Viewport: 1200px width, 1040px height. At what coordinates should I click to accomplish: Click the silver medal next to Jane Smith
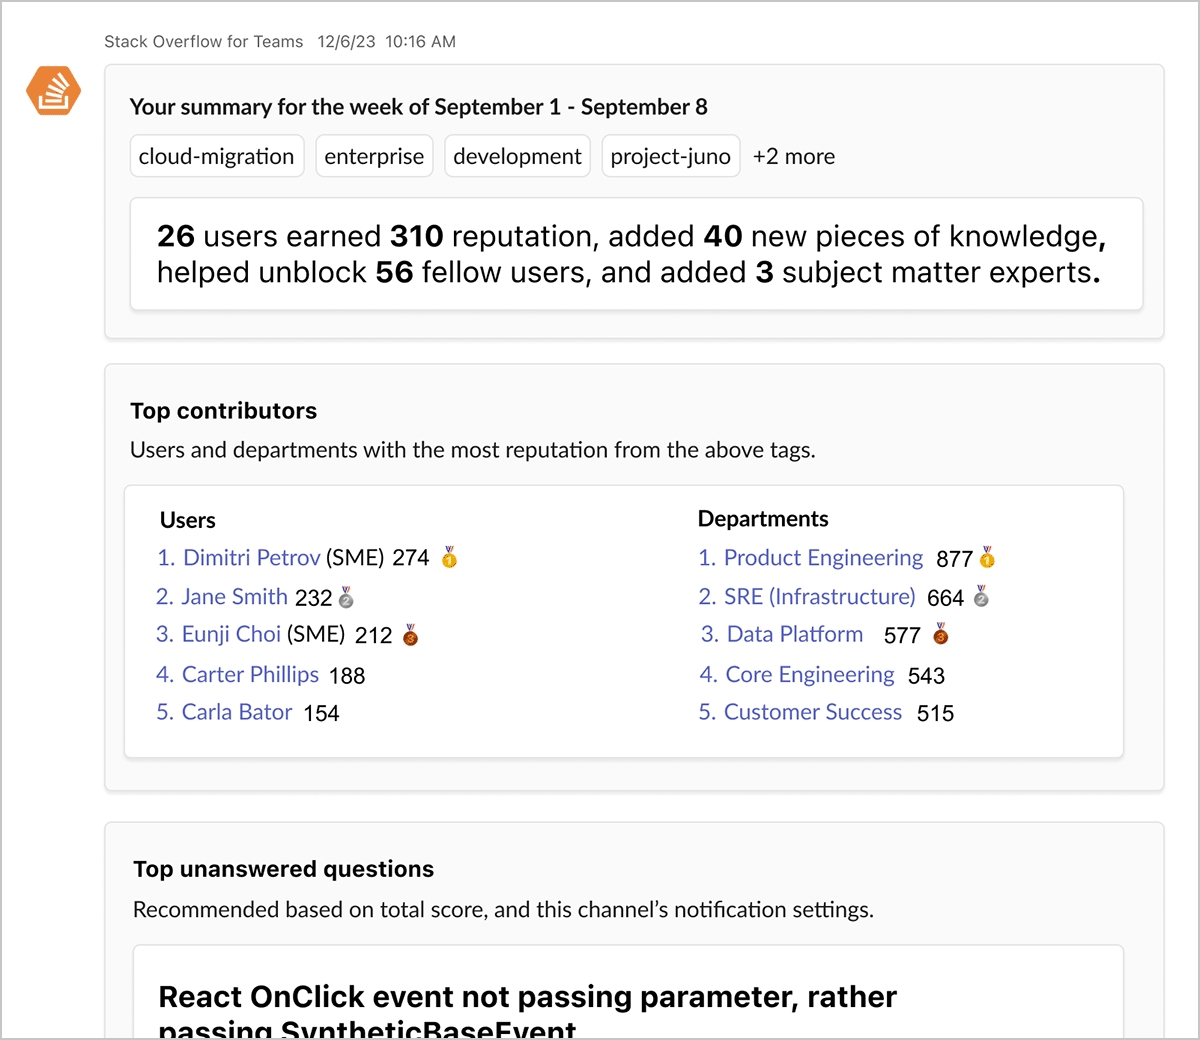pos(346,597)
